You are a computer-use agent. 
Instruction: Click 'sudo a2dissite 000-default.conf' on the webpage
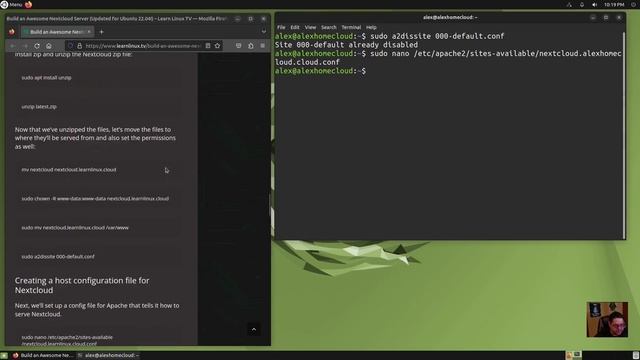[x=58, y=256]
